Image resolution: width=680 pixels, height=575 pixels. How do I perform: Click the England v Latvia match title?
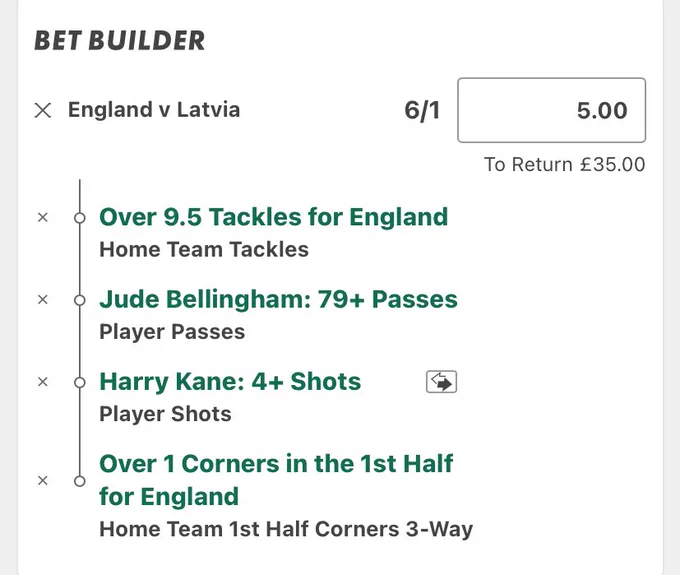154,110
